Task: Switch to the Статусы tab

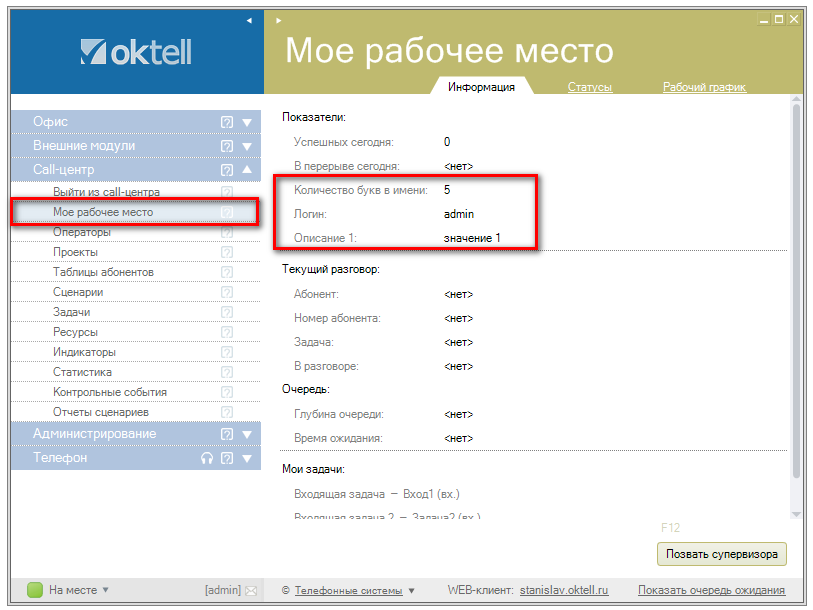Action: pos(589,87)
